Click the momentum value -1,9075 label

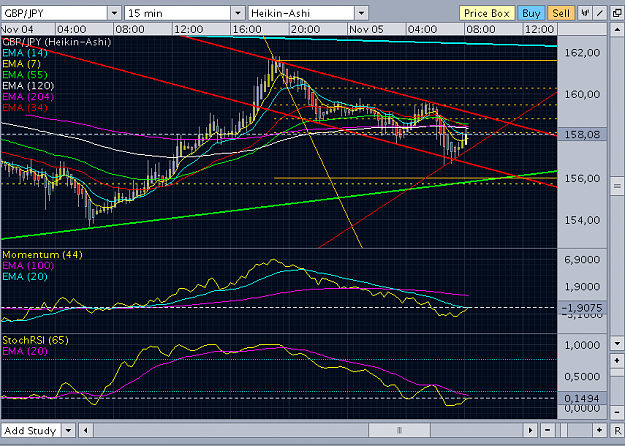coord(582,308)
